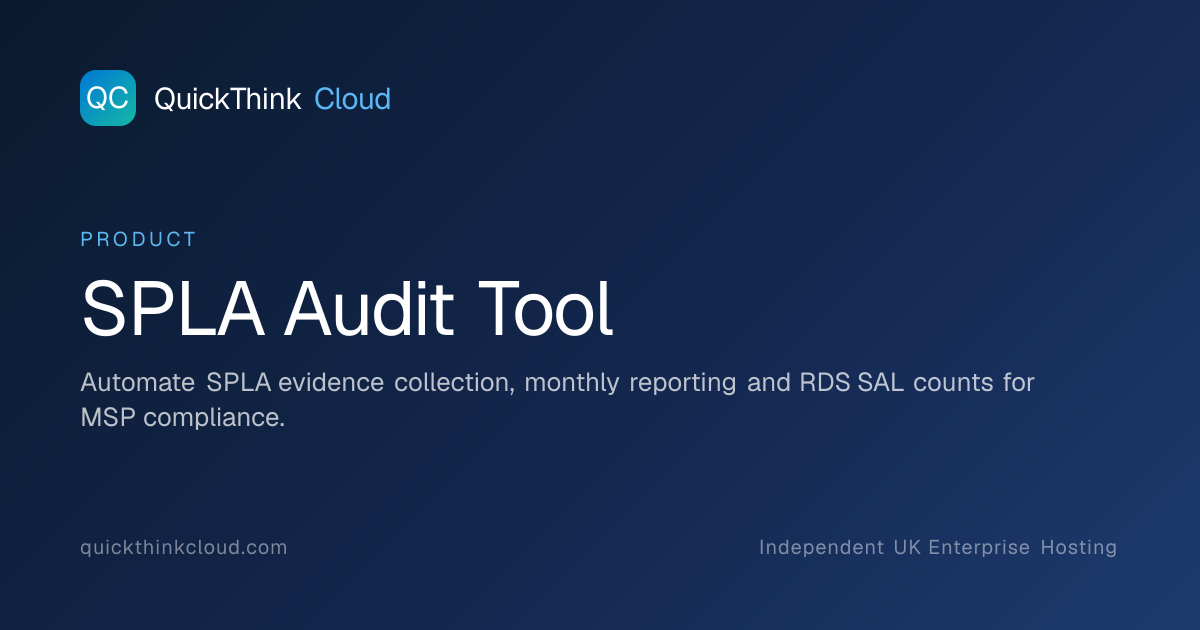This screenshot has width=1200, height=630.
Task: Select the PRODUCT label text
Action: (138, 240)
